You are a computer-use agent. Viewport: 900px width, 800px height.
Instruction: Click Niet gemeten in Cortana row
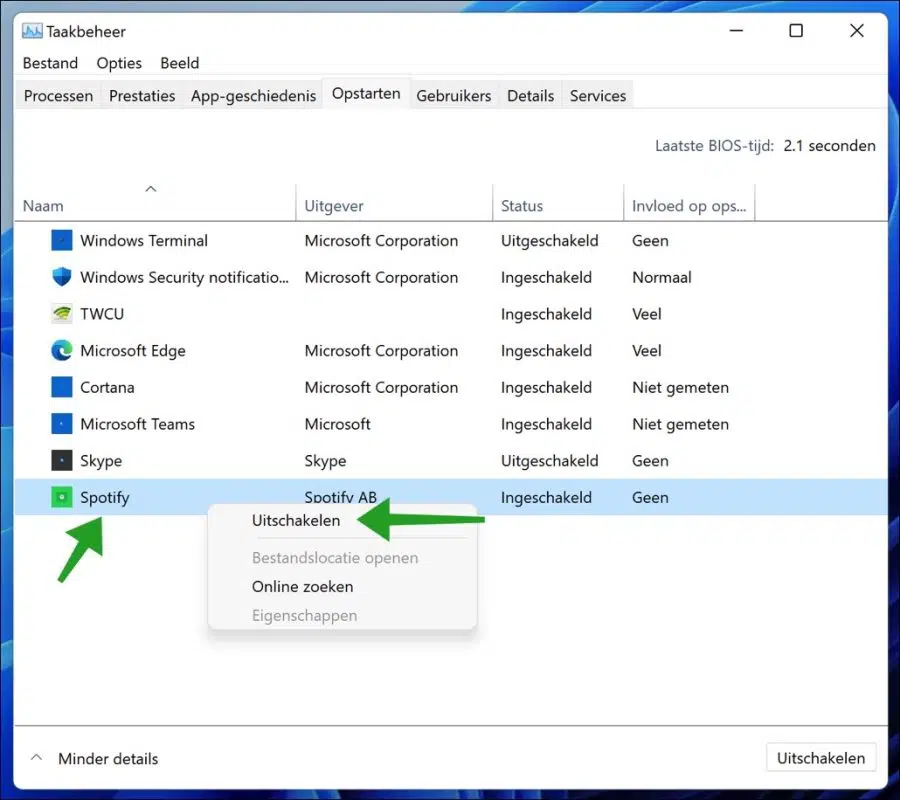(680, 387)
